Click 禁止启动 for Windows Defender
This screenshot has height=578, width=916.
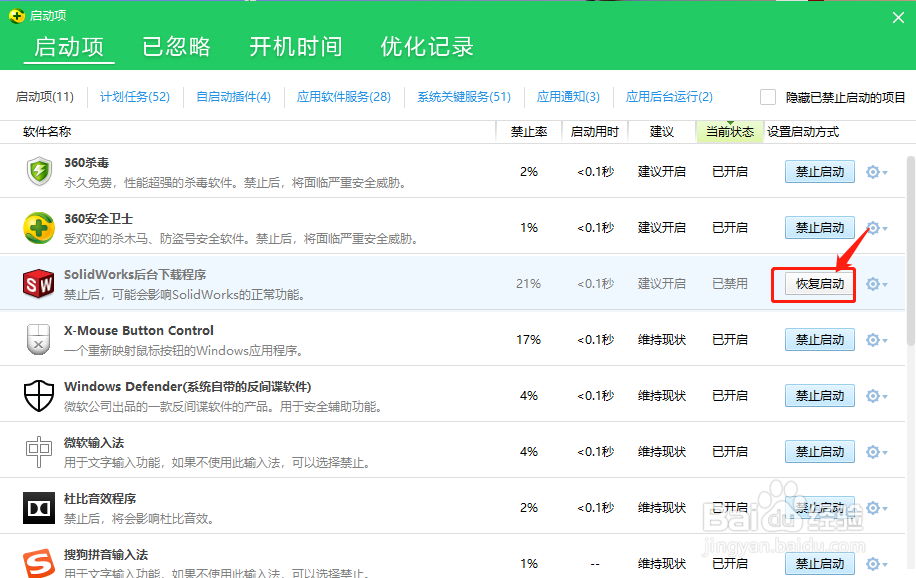(819, 396)
